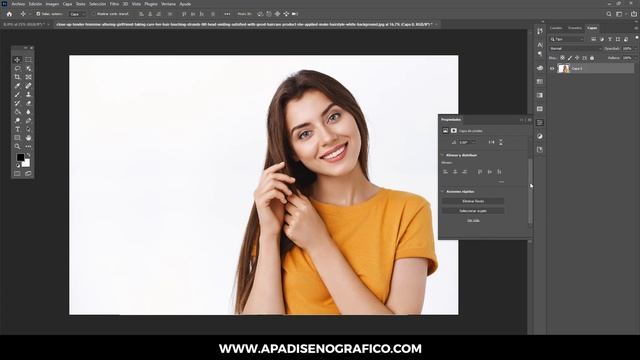Screen dimensions: 640x360
Task: Toggle lock position in Layers panel
Action: [x=577, y=58]
